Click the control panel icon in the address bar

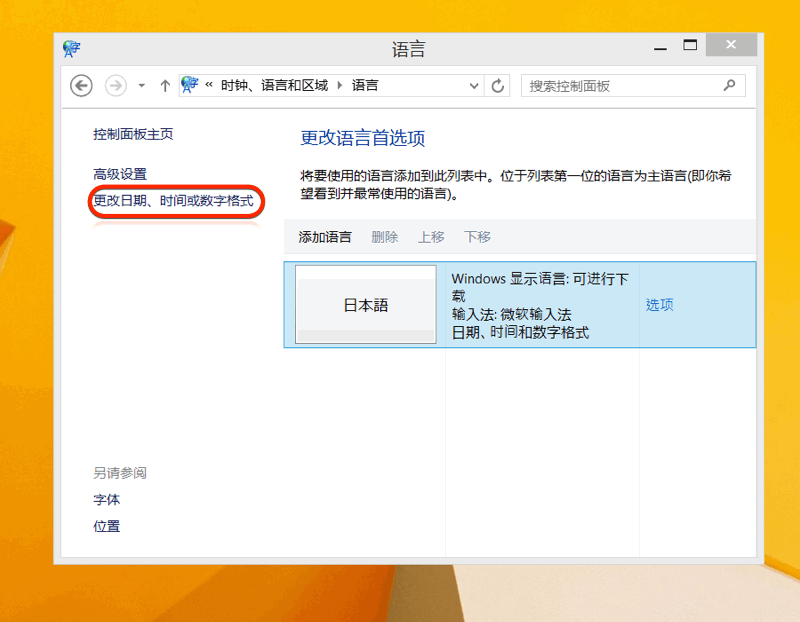point(190,86)
